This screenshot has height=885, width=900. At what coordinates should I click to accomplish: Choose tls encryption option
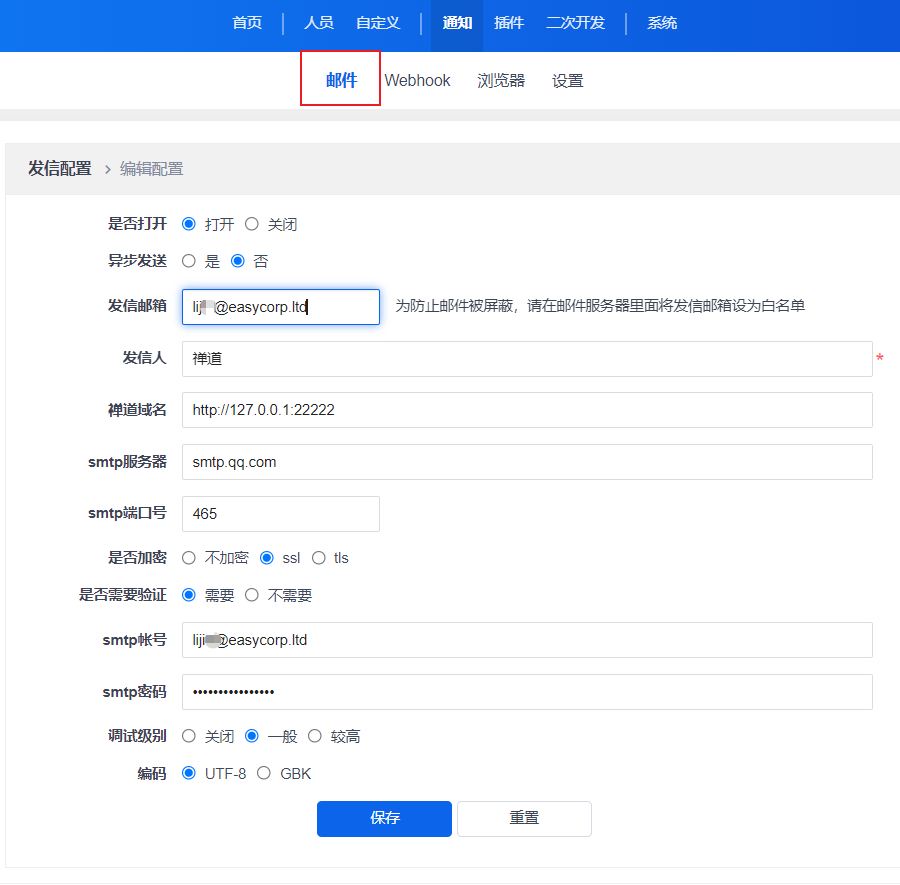[319, 558]
